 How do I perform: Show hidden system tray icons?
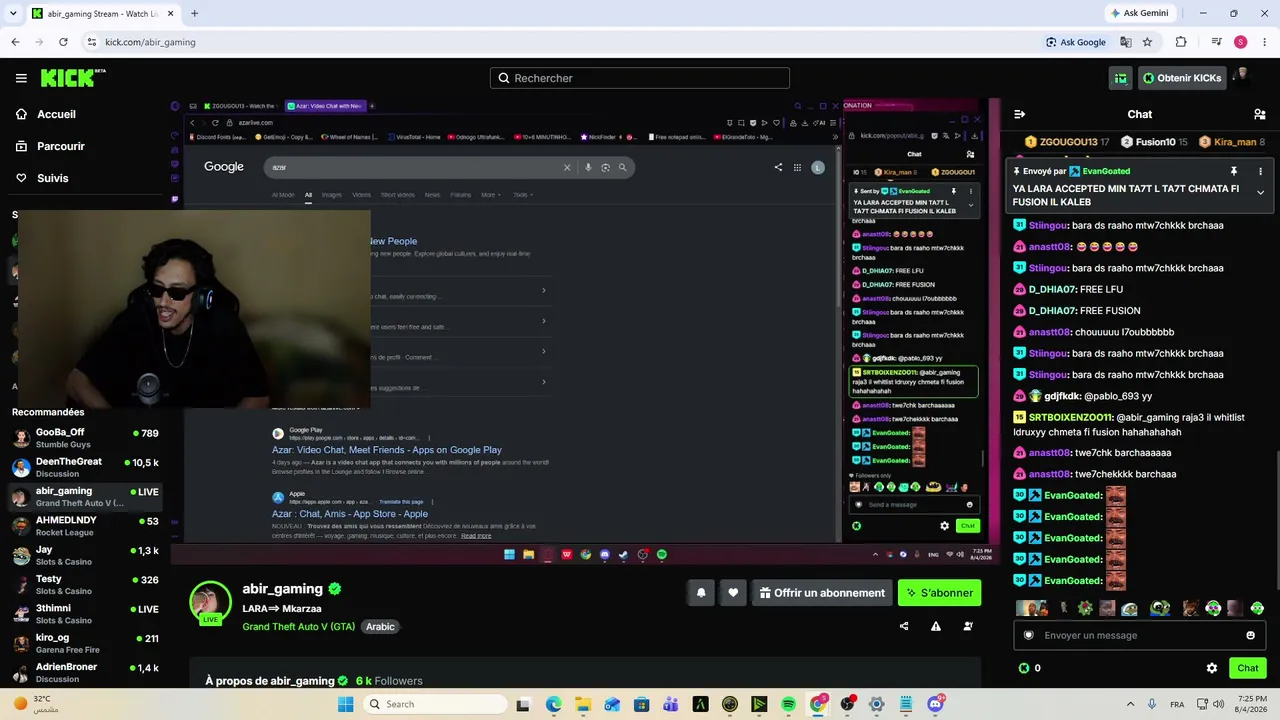coord(1130,704)
